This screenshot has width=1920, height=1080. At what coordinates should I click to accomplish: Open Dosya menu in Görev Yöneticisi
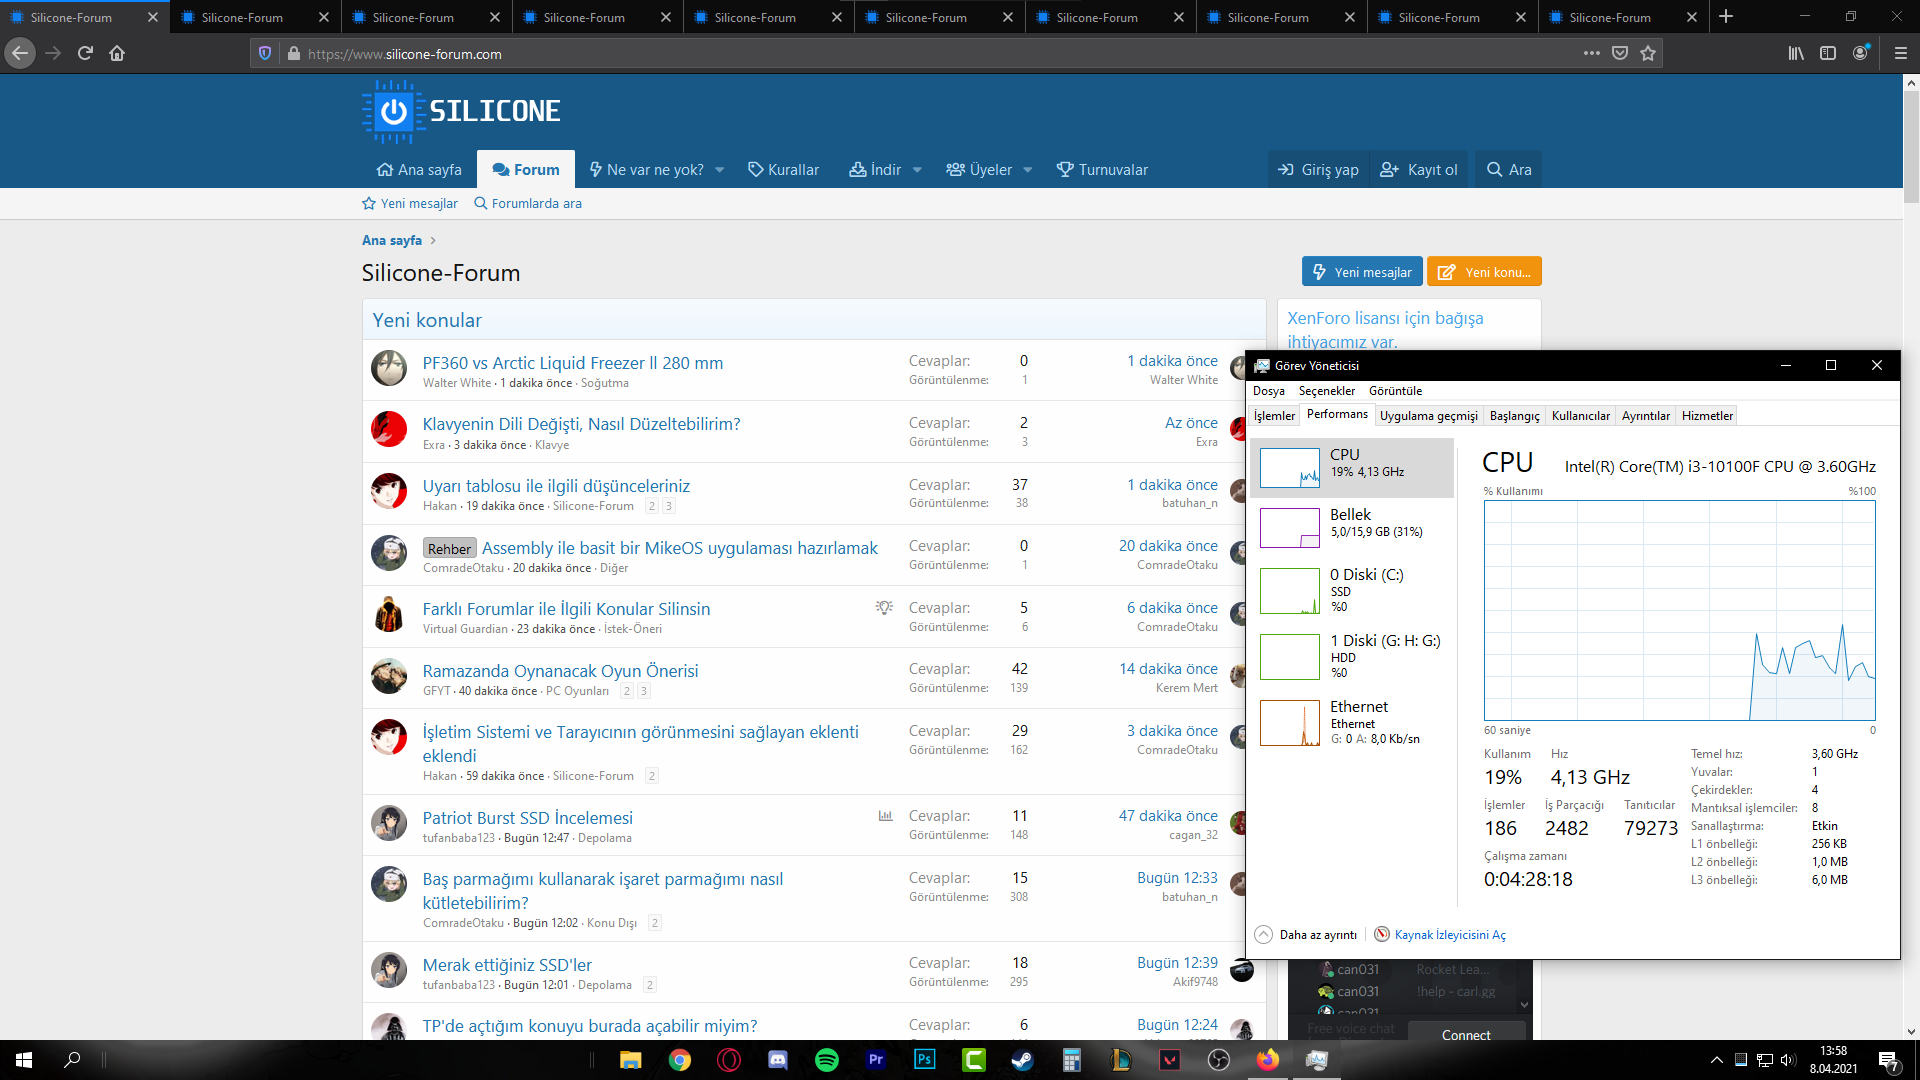[1269, 391]
